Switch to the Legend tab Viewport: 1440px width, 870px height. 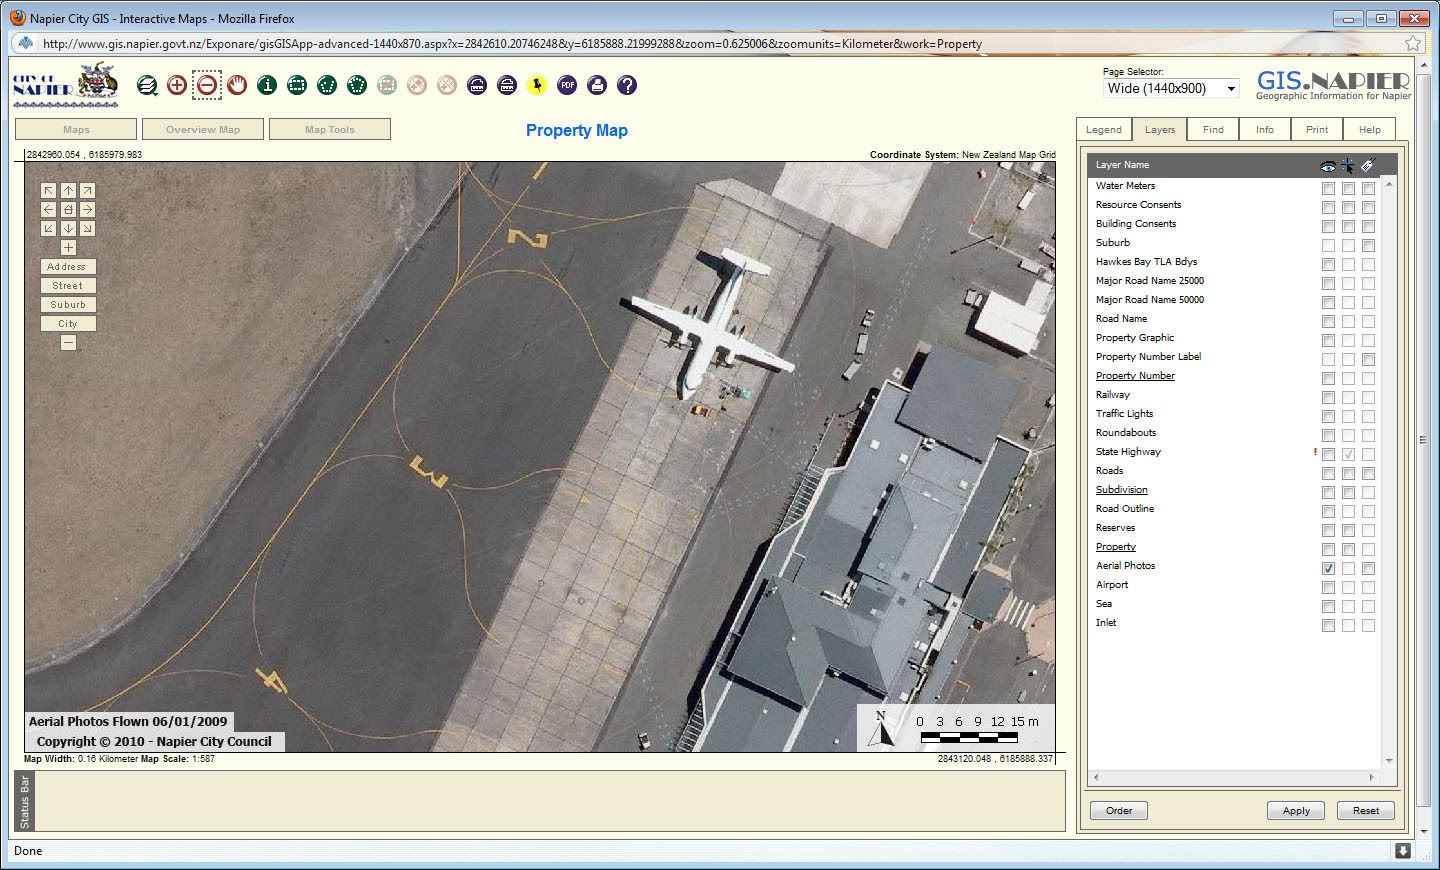pyautogui.click(x=1103, y=130)
